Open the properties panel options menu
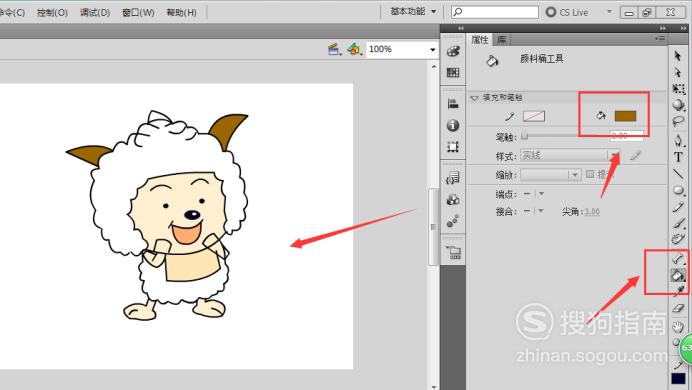This screenshot has height=390, width=692. coord(660,39)
